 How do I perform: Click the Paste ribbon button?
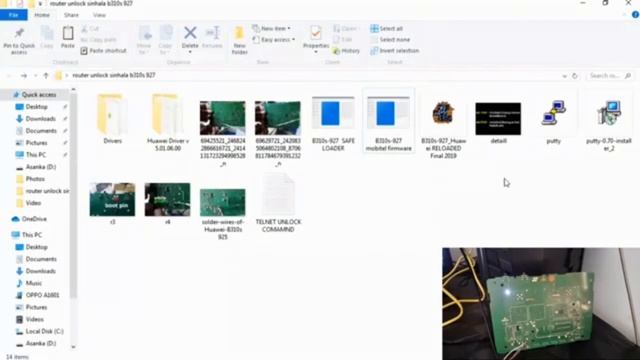(x=68, y=38)
